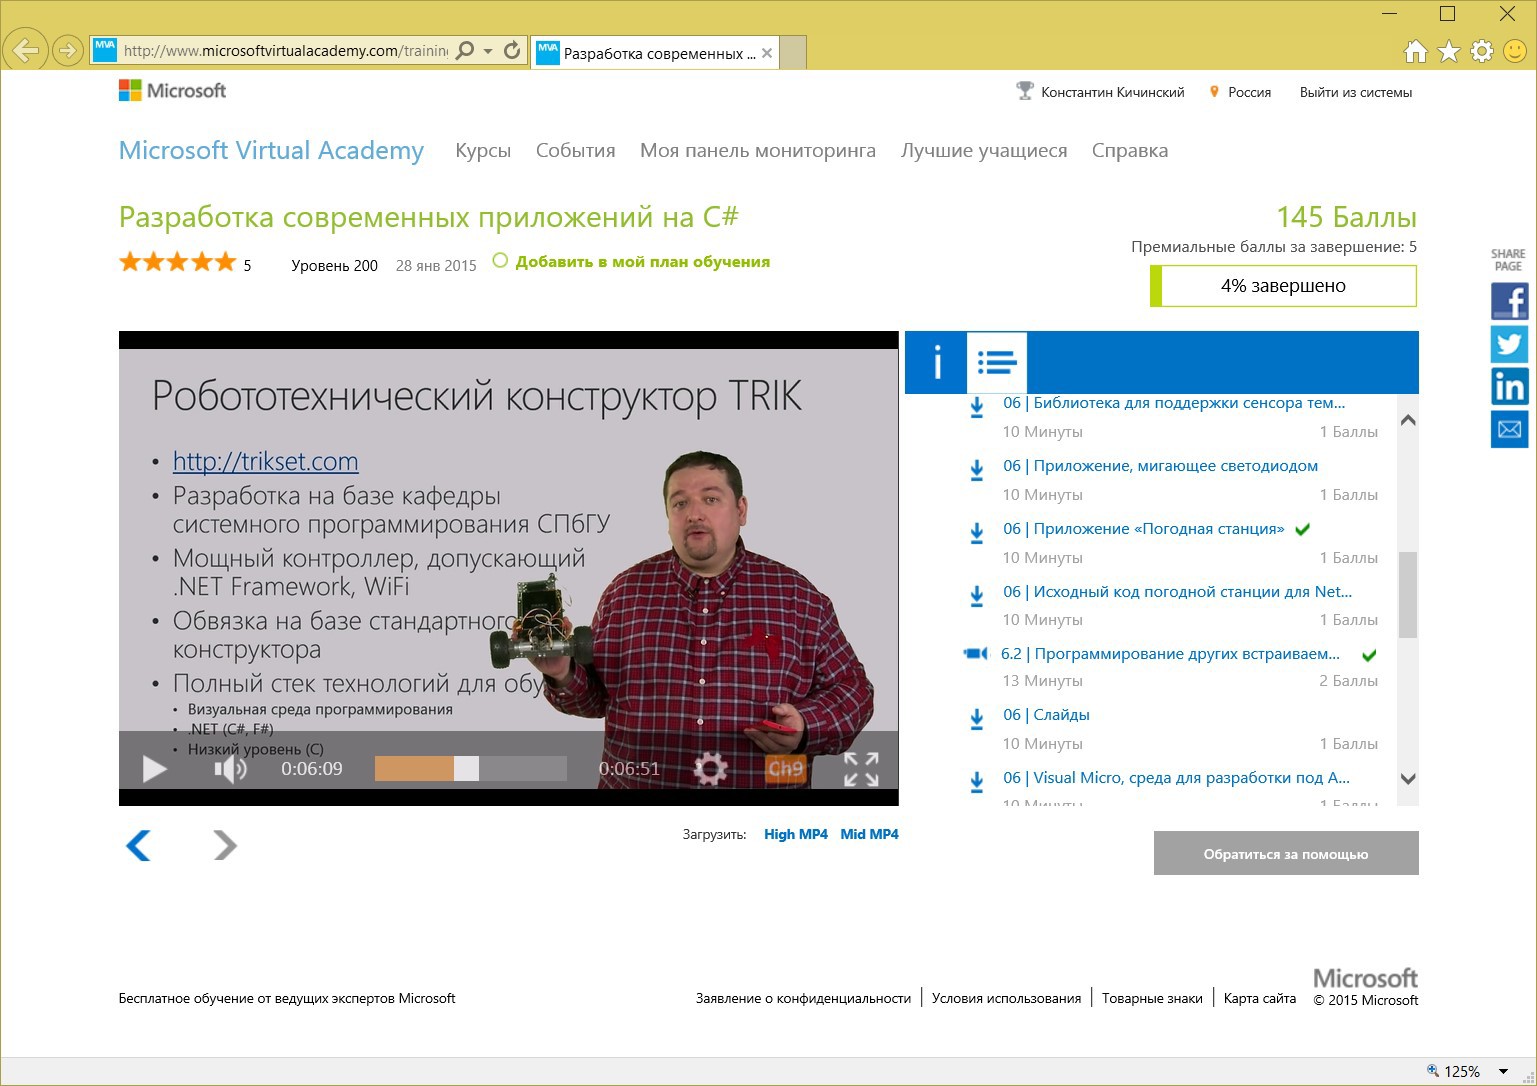
Task: Open 06 | Библиотека для поддержки сенсора link
Action: (x=1174, y=403)
